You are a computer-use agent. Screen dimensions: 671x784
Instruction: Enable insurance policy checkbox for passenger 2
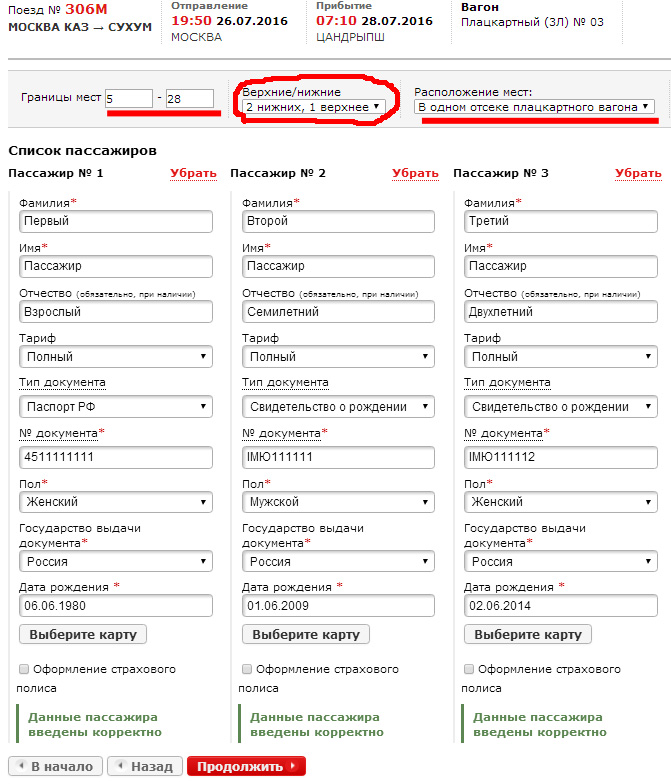click(x=246, y=669)
